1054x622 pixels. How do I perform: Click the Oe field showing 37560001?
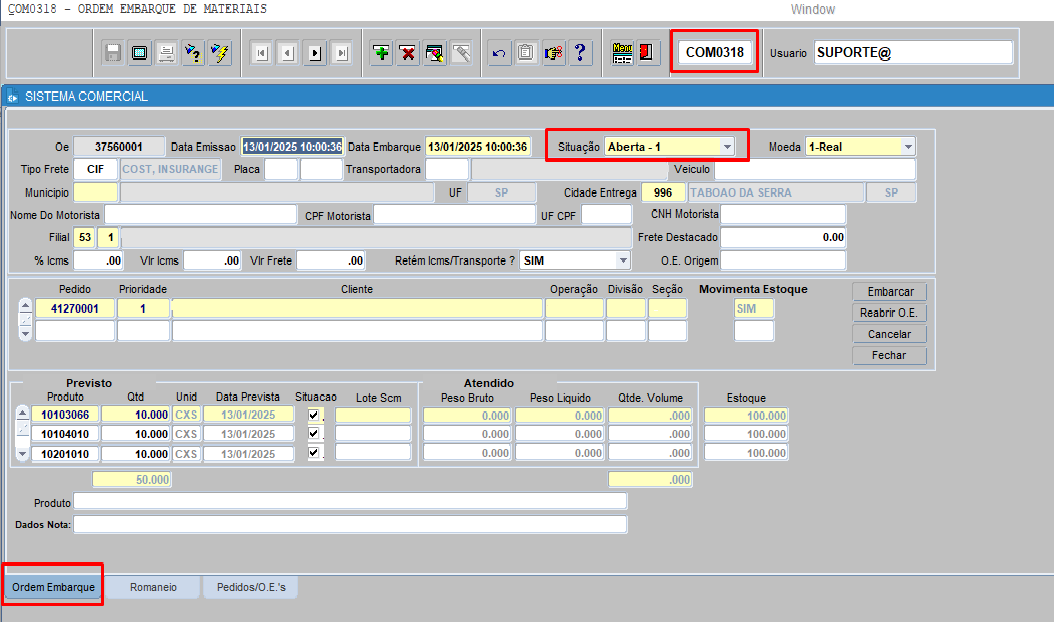pyautogui.click(x=119, y=147)
